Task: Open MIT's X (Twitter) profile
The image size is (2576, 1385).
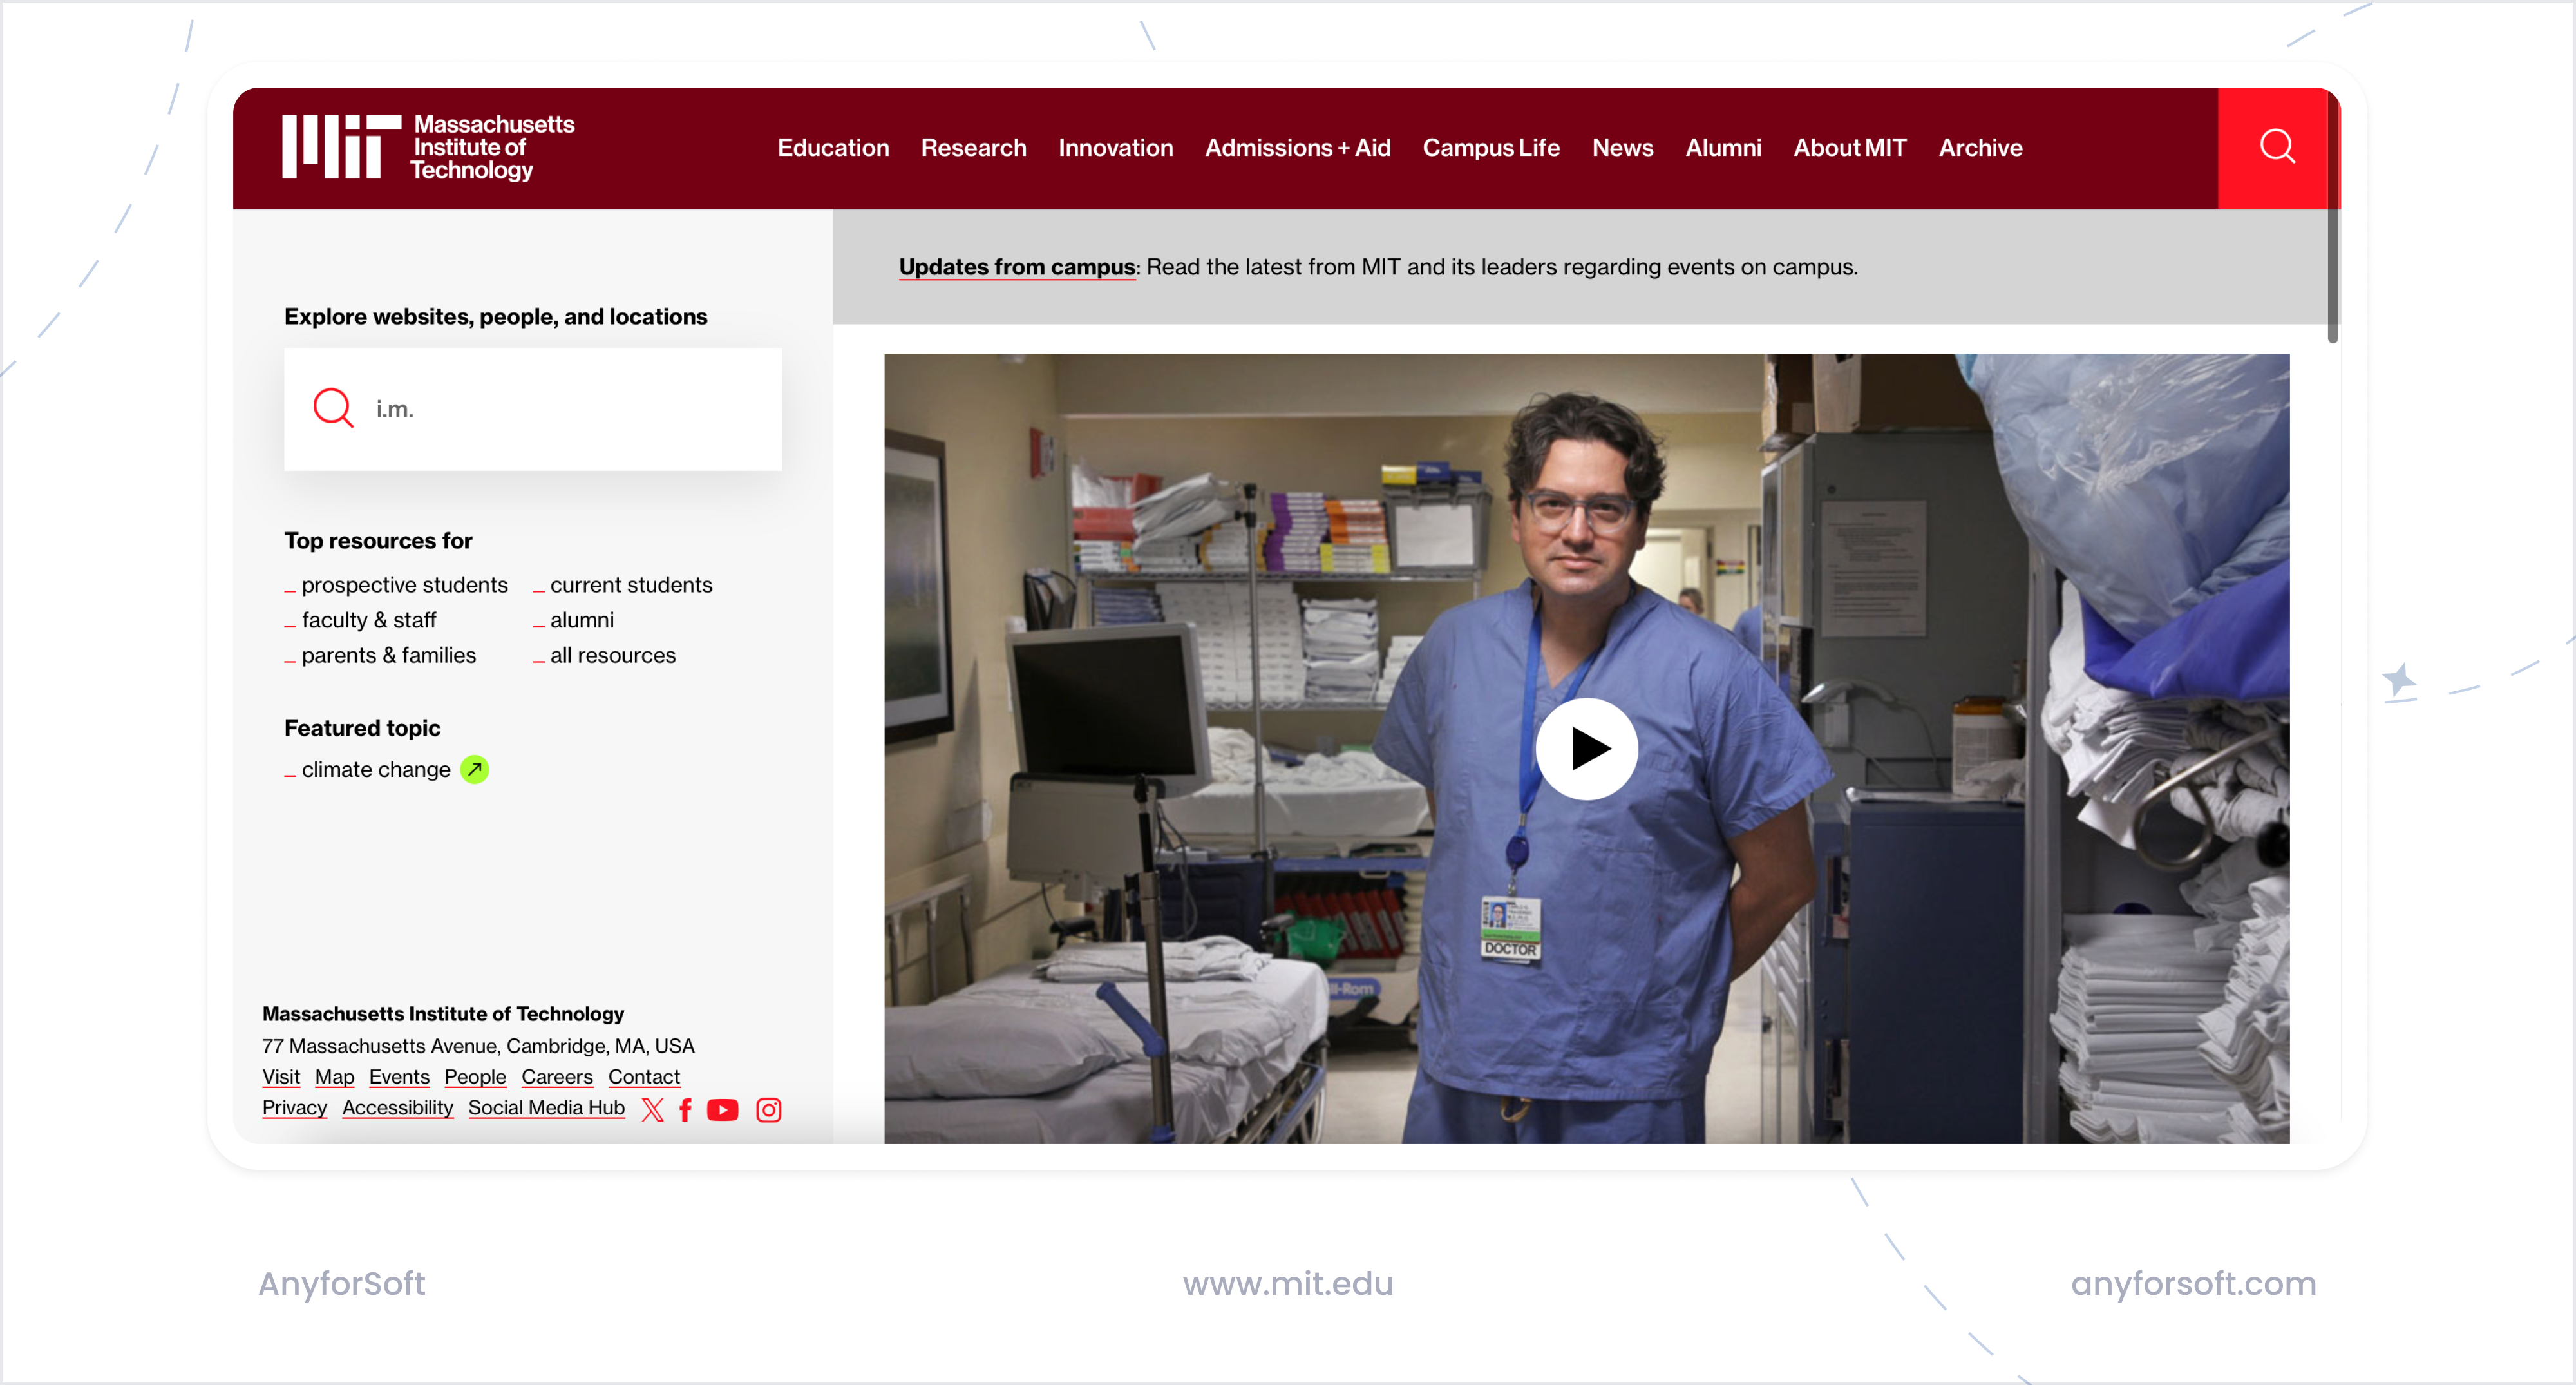Action: (x=652, y=1109)
